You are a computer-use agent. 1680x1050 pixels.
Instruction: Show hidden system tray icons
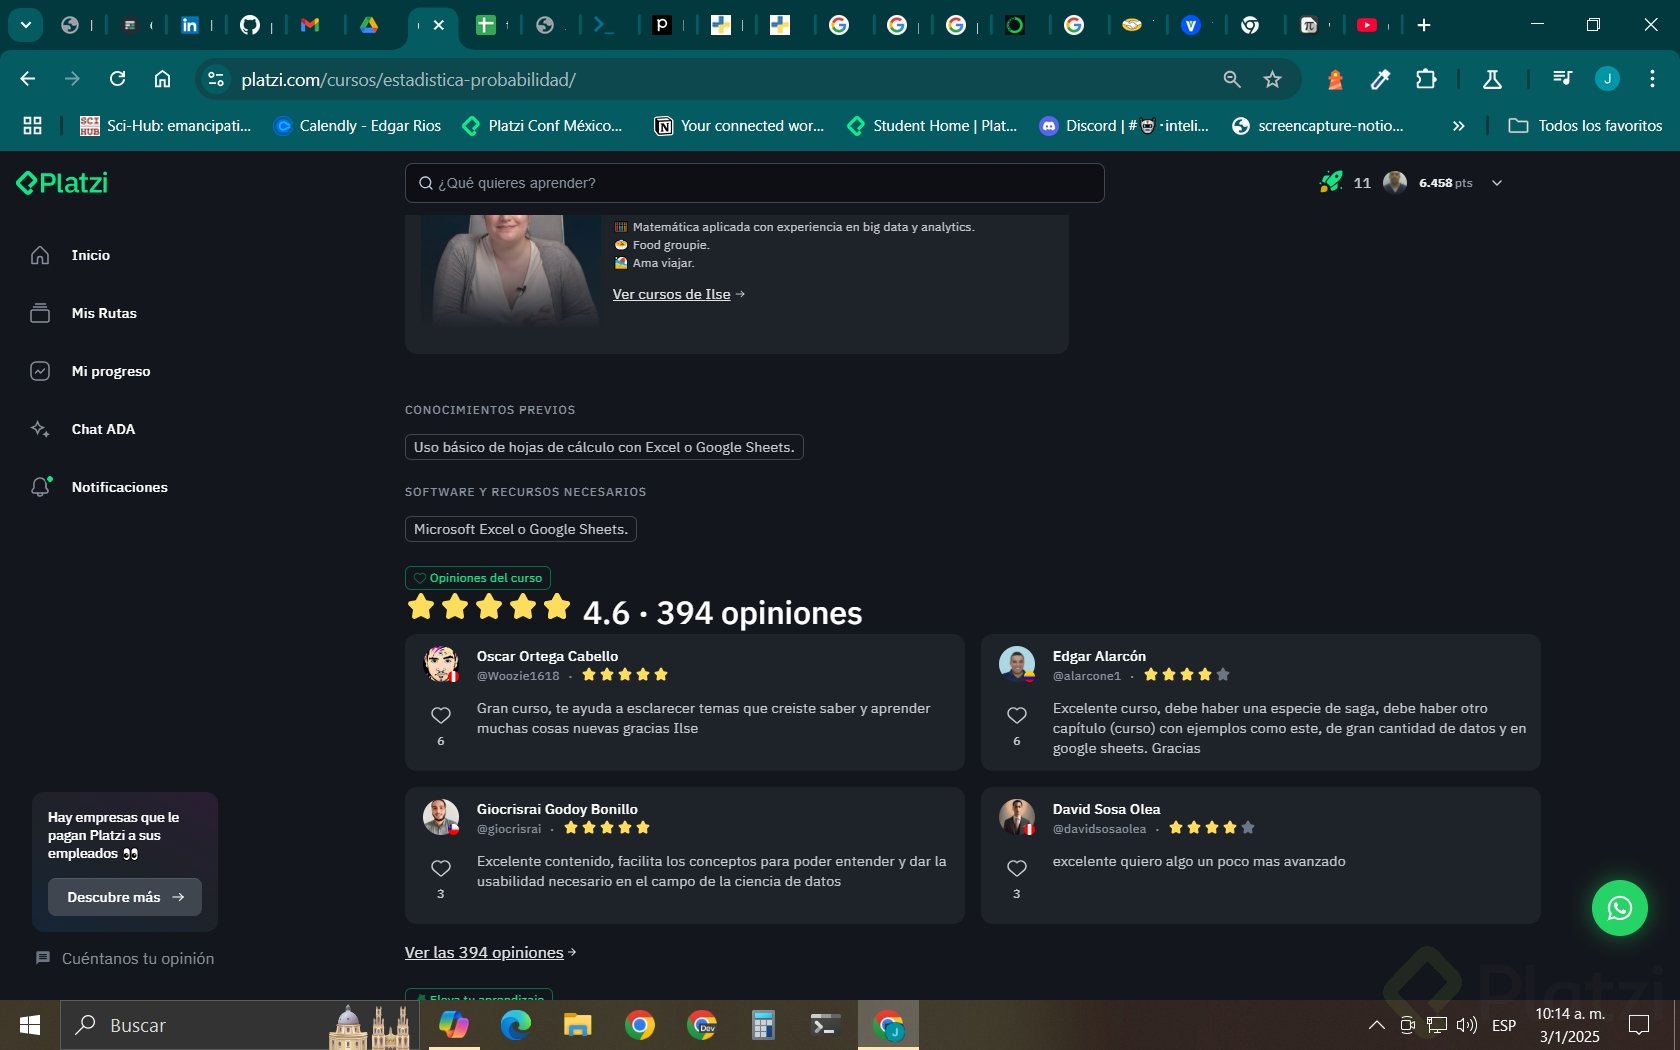tap(1377, 1025)
